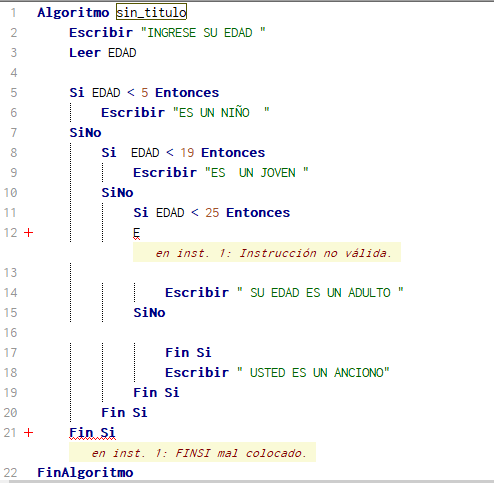Viewport: 494px width, 483px height.
Task: Click the underlined letter E on line 12
Action: (x=137, y=233)
